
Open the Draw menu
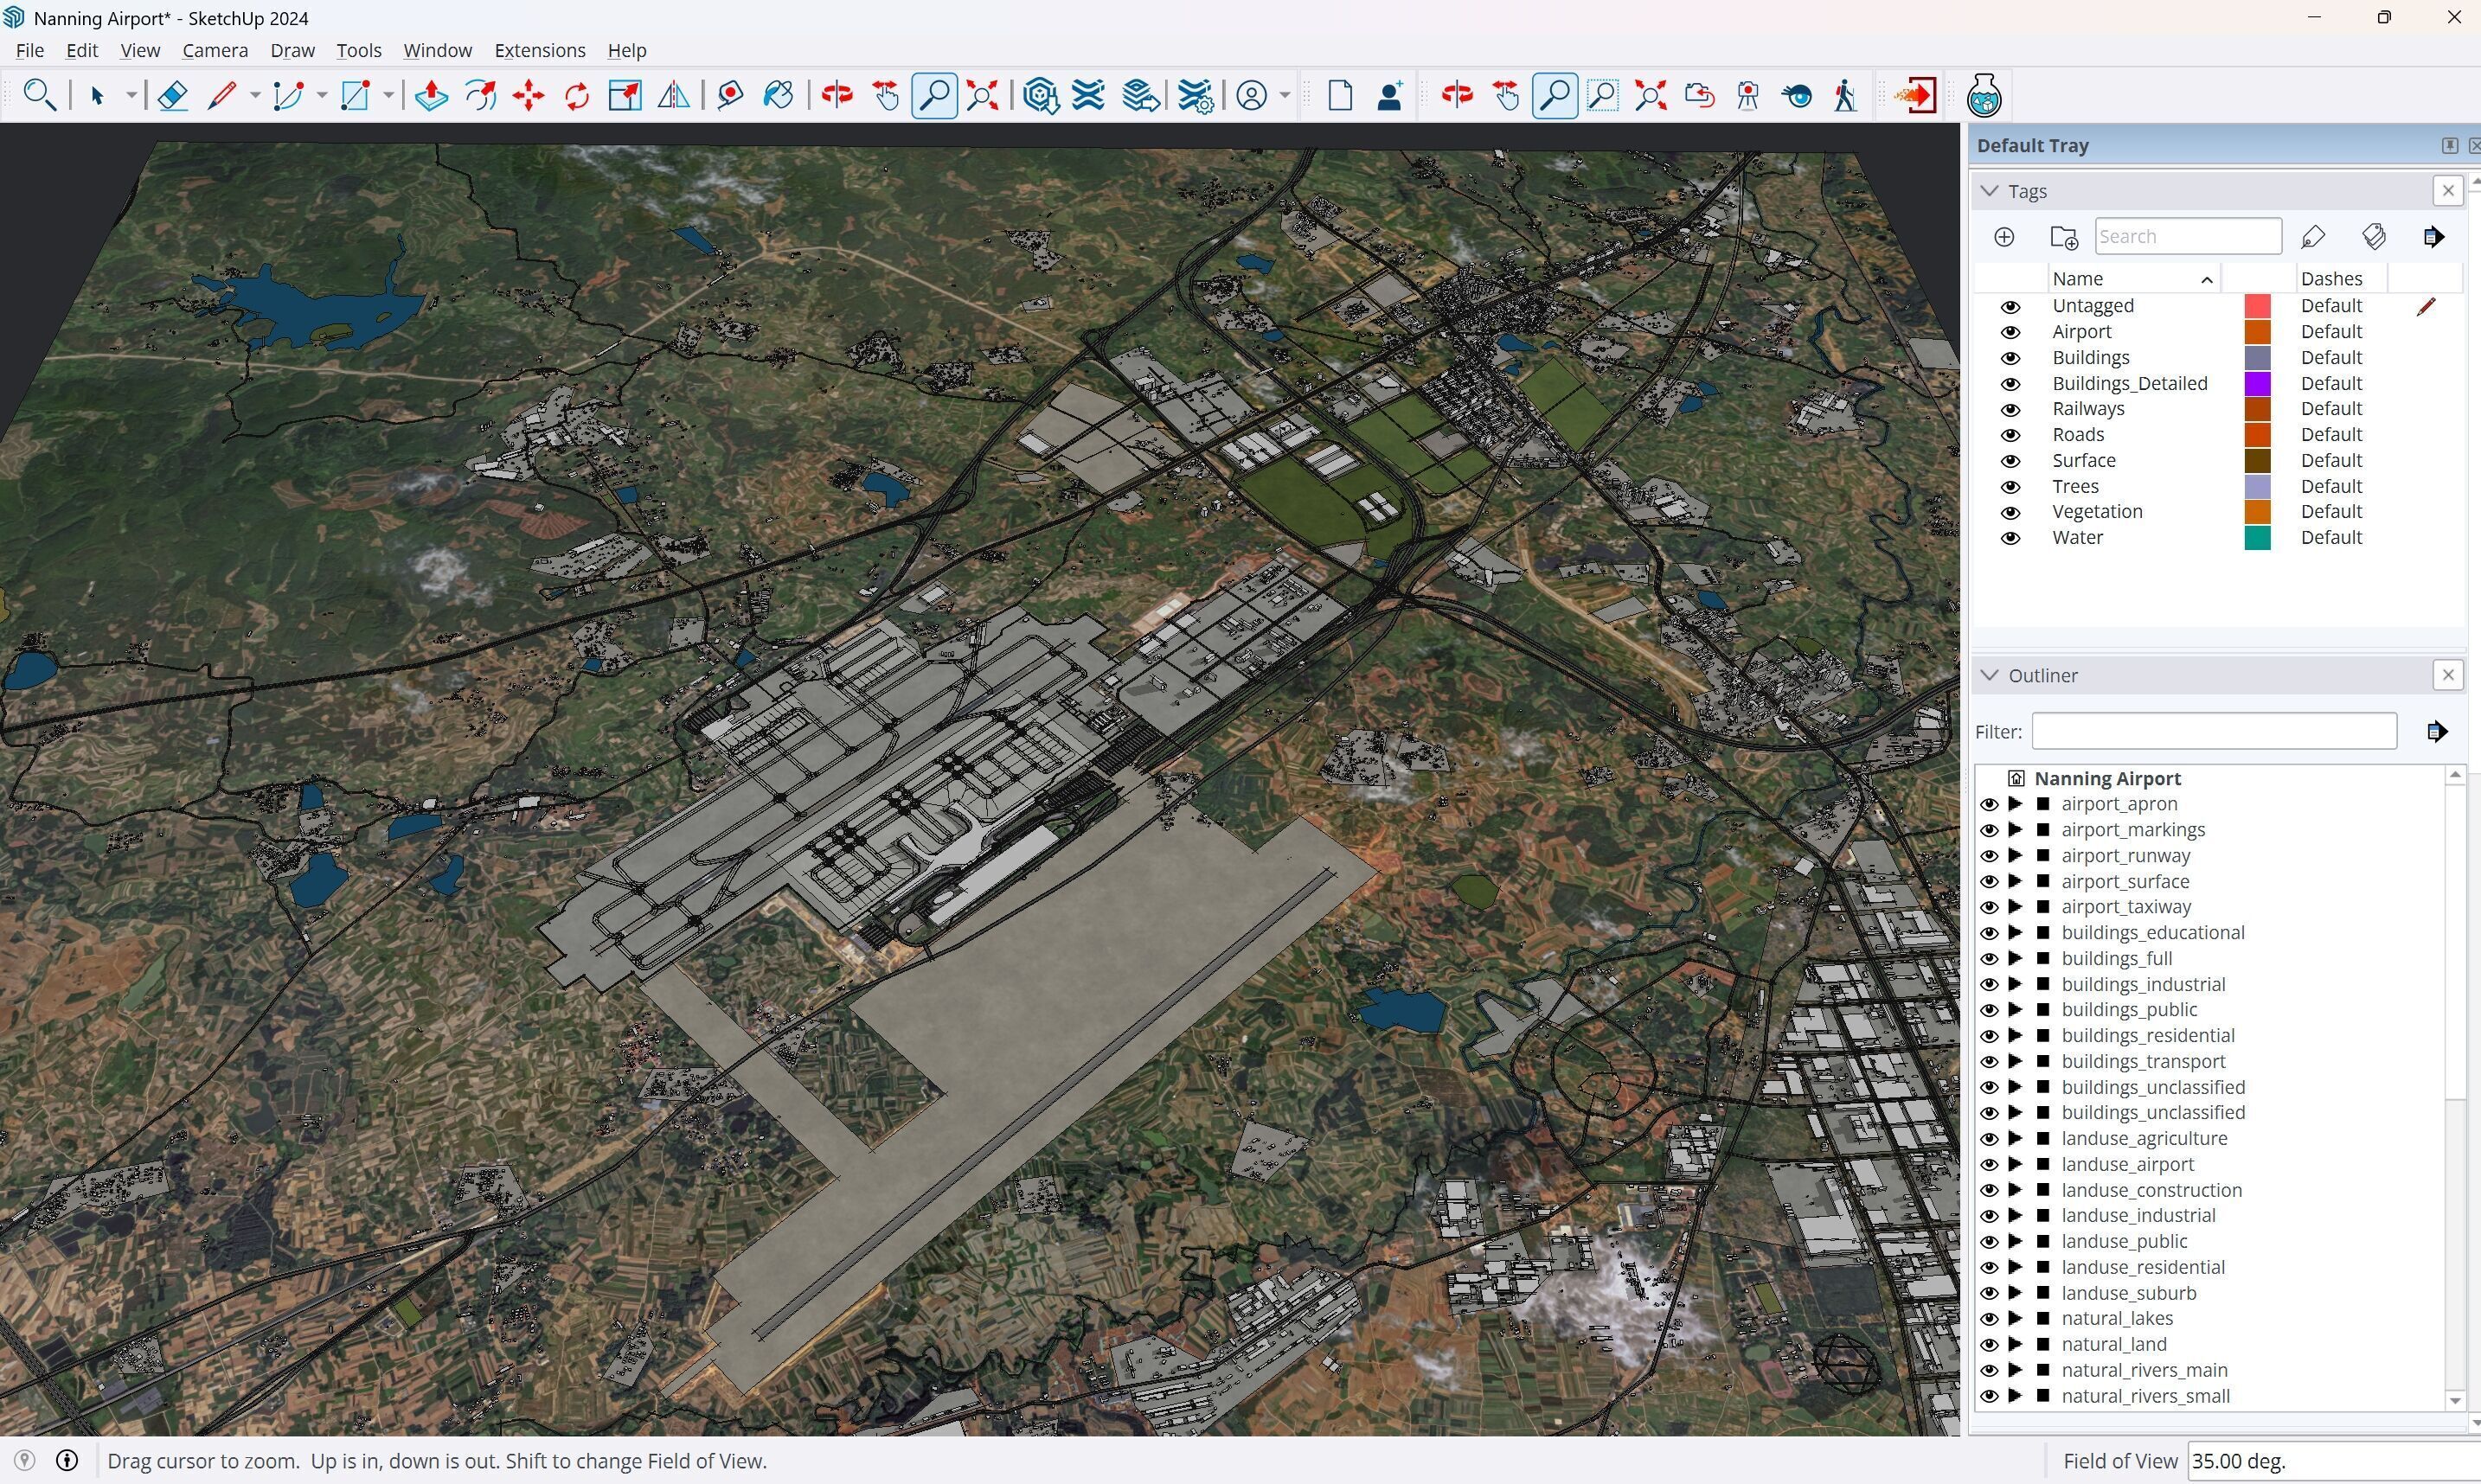click(292, 50)
